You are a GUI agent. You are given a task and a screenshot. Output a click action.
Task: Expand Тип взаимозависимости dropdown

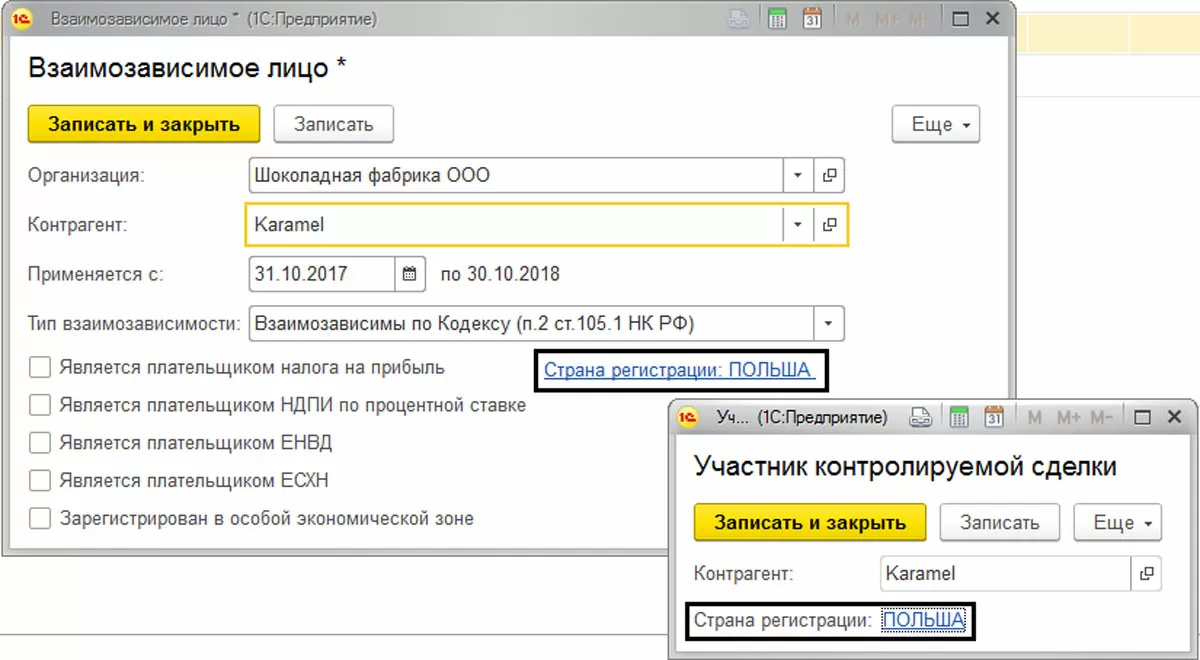pyautogui.click(x=828, y=323)
